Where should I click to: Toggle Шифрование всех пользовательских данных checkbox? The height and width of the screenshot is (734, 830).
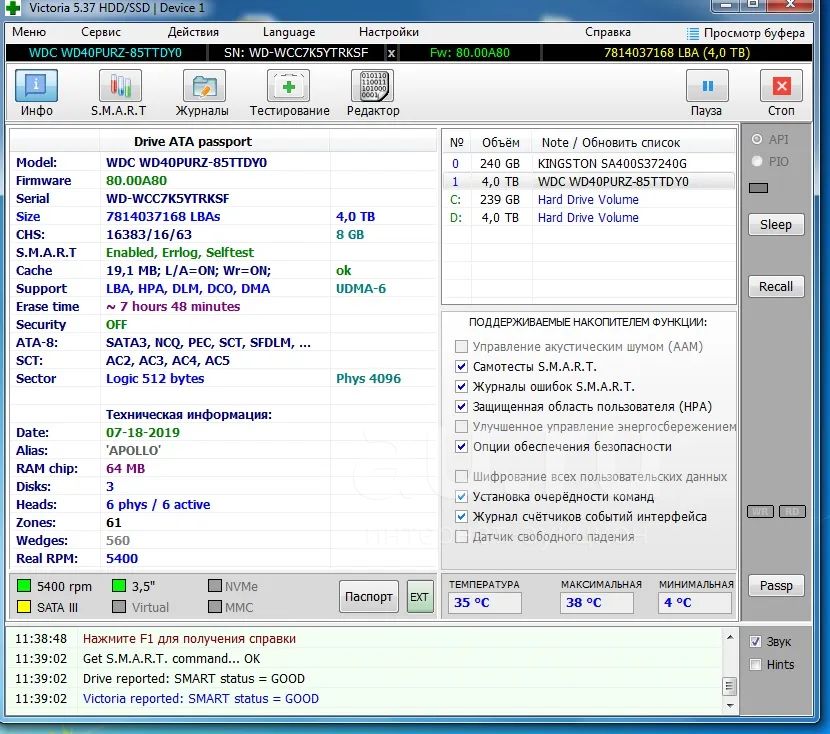click(x=461, y=476)
